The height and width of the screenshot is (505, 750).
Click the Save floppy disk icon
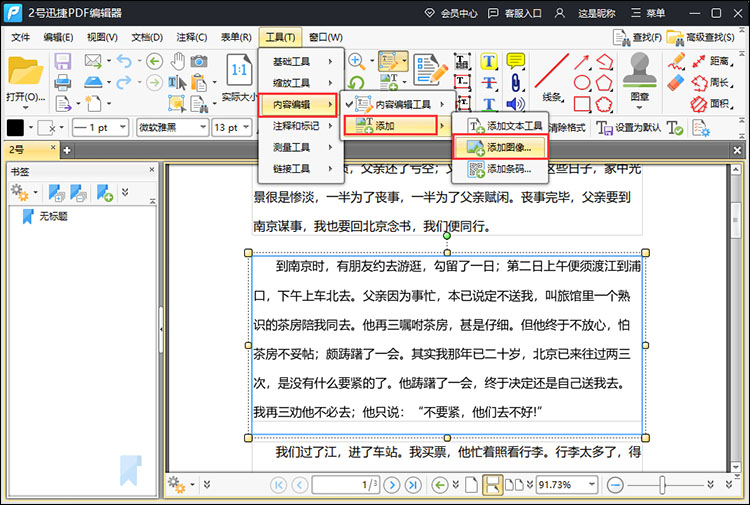pyautogui.click(x=63, y=62)
